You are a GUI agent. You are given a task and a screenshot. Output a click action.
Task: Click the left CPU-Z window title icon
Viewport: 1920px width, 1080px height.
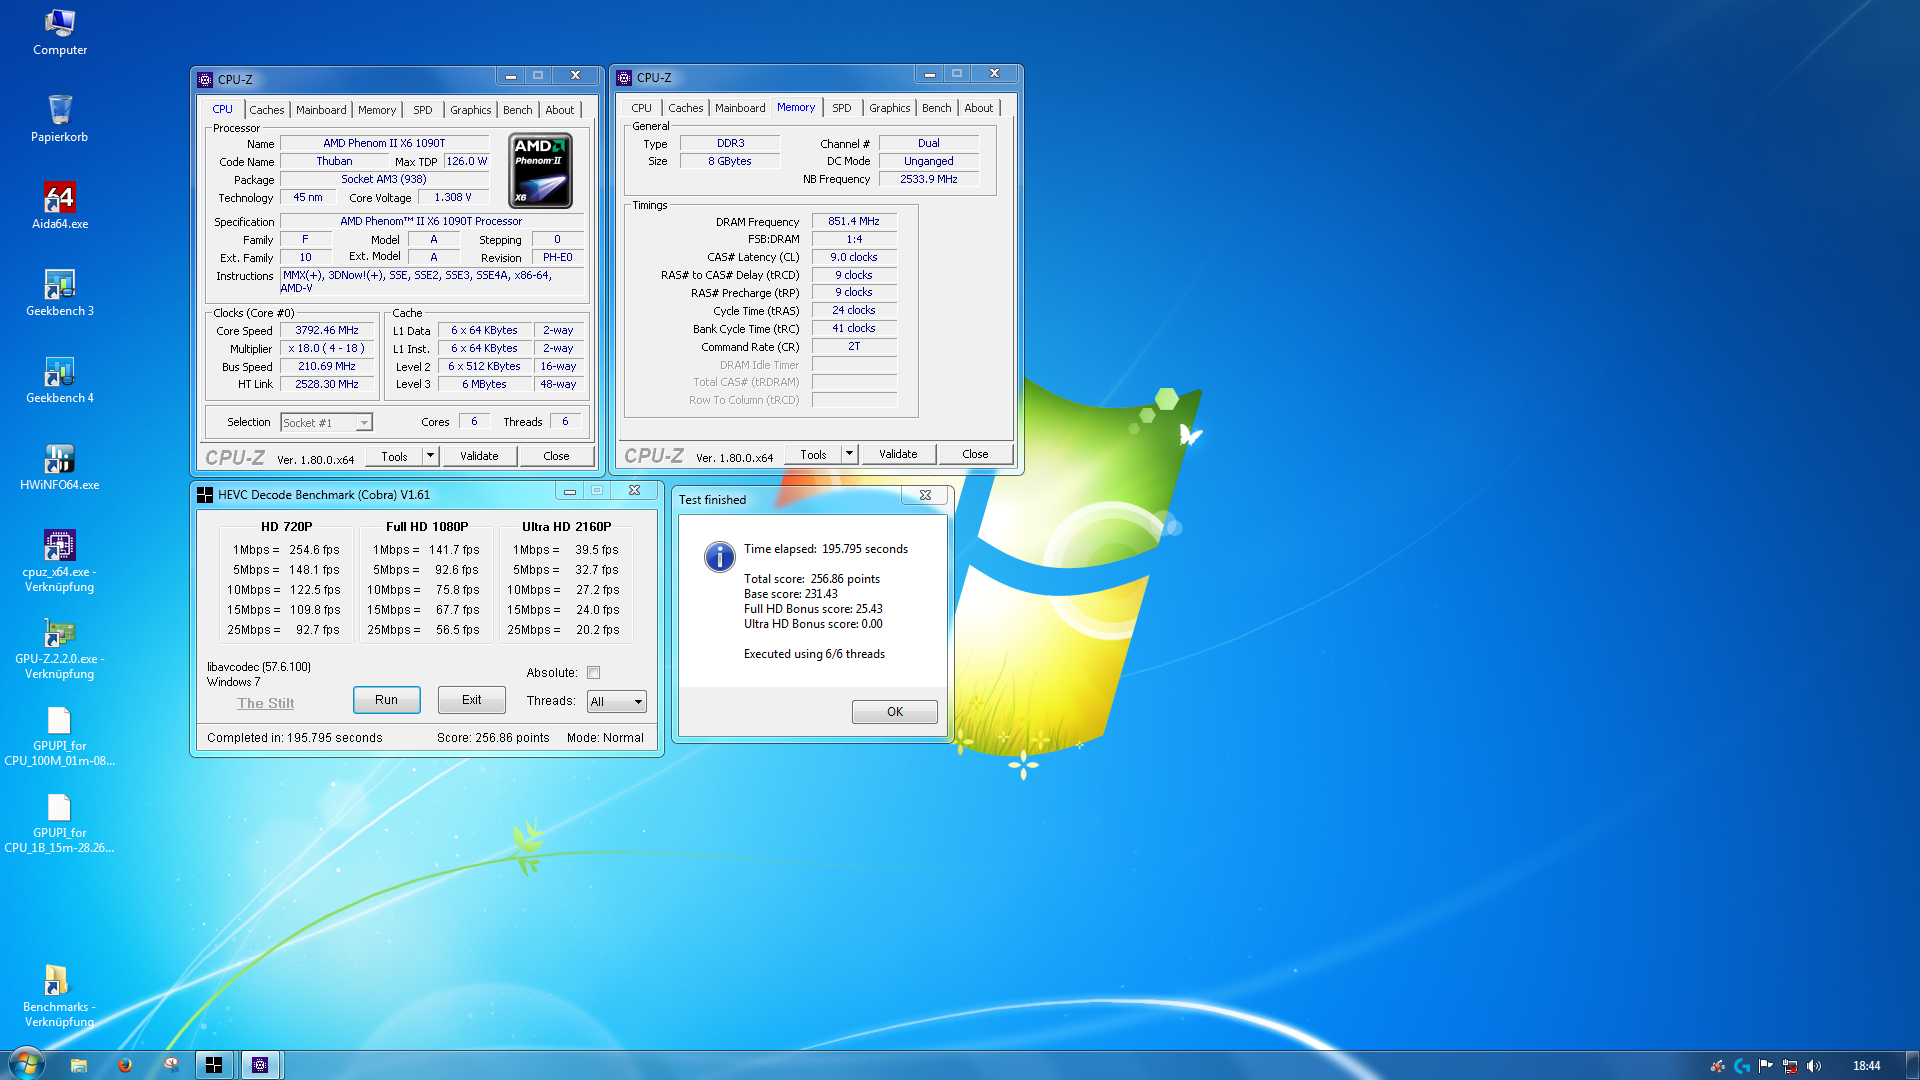(205, 79)
